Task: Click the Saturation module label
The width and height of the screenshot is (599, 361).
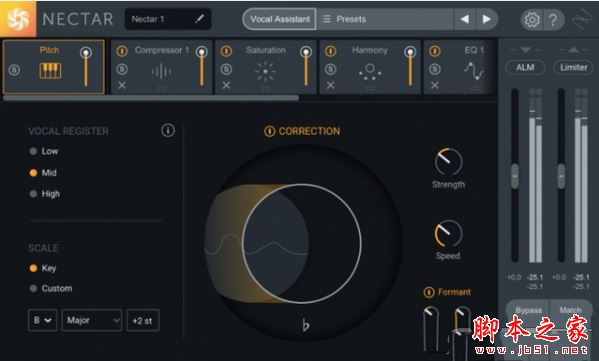Action: tap(266, 50)
